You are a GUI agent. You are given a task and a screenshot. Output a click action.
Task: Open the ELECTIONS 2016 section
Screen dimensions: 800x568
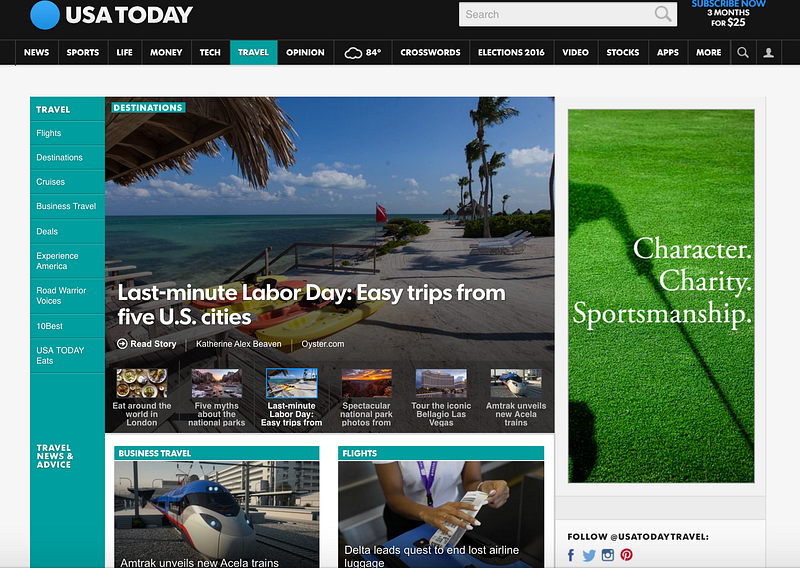[x=511, y=53]
